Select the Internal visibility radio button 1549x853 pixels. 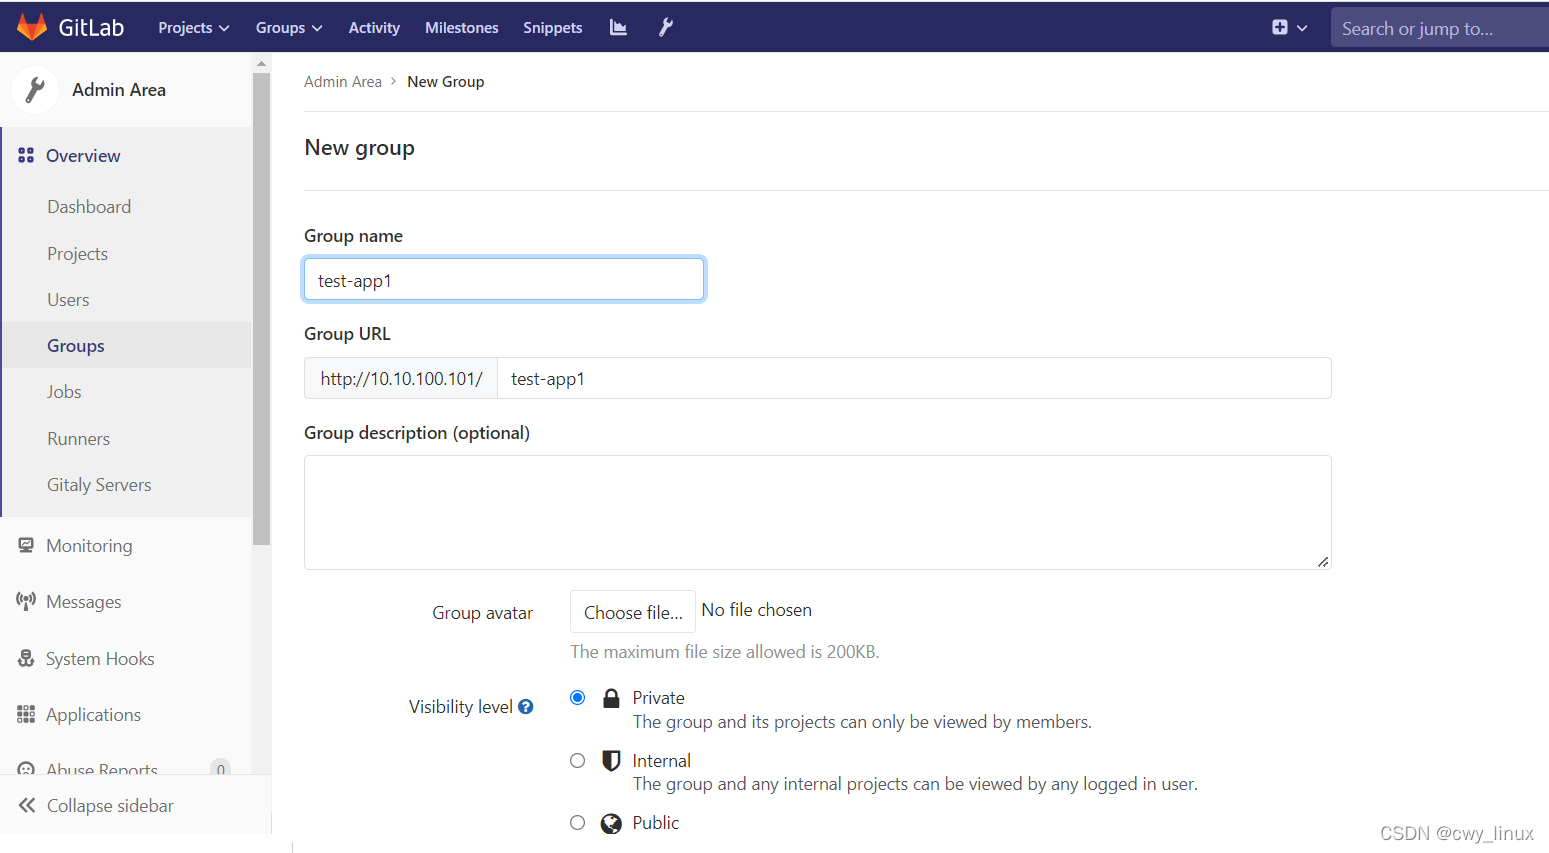click(x=577, y=761)
